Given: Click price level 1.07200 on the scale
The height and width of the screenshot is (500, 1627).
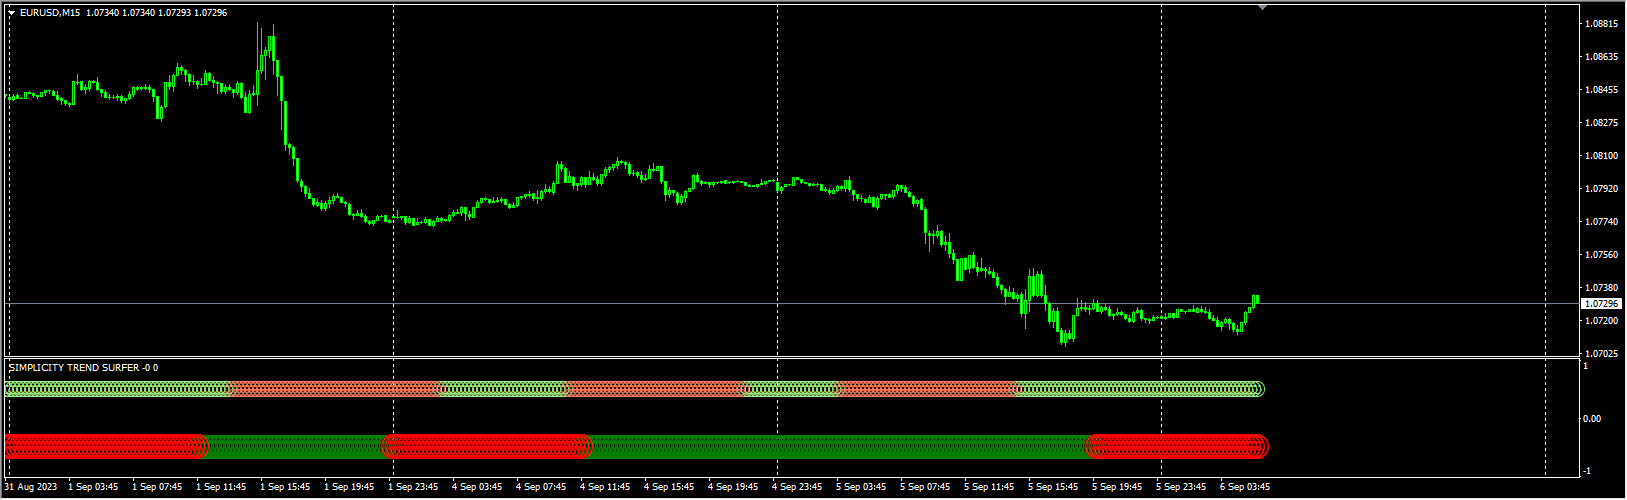Looking at the screenshot, I should coord(1603,320).
